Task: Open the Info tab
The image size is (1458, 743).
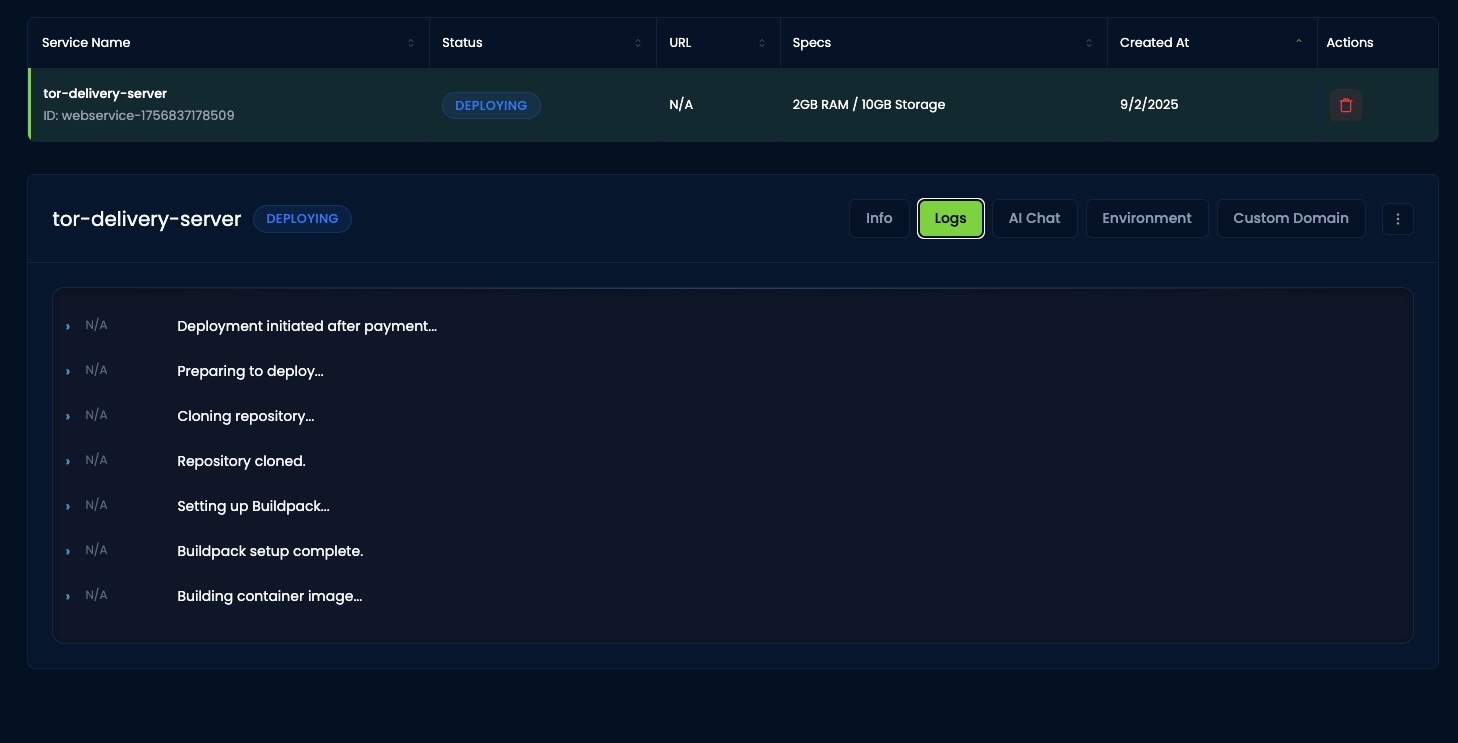Action: (879, 218)
